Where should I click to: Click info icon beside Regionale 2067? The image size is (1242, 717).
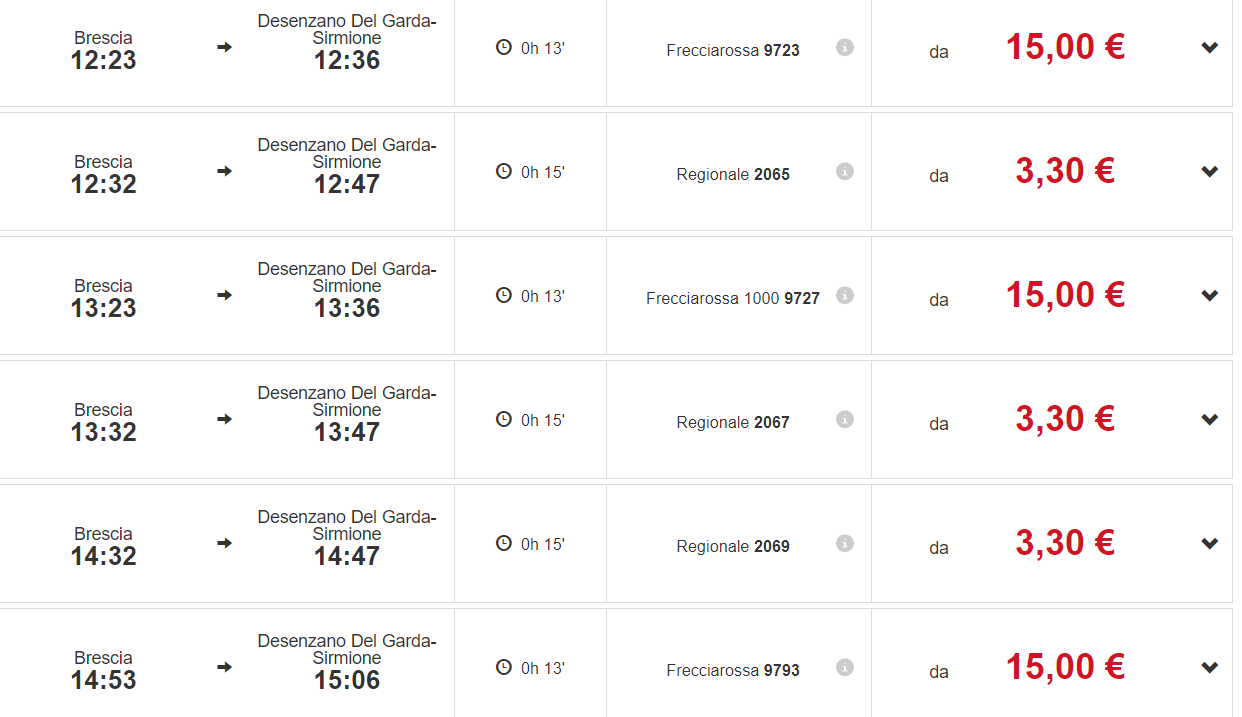click(845, 420)
